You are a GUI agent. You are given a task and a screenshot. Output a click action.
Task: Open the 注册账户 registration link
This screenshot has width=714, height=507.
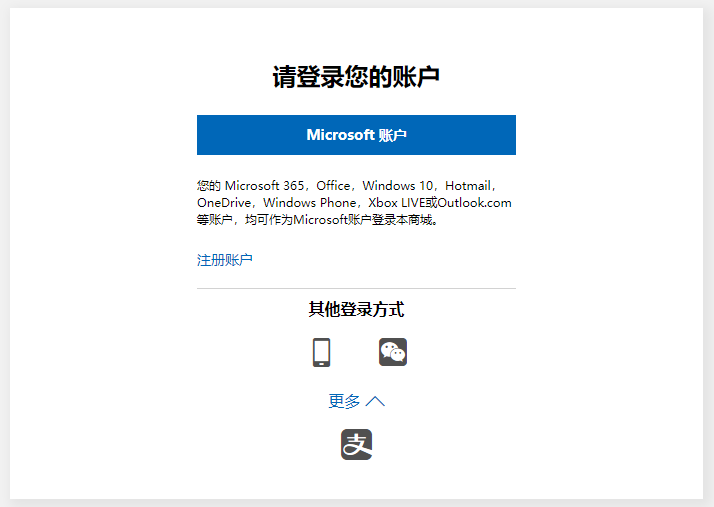tap(224, 260)
